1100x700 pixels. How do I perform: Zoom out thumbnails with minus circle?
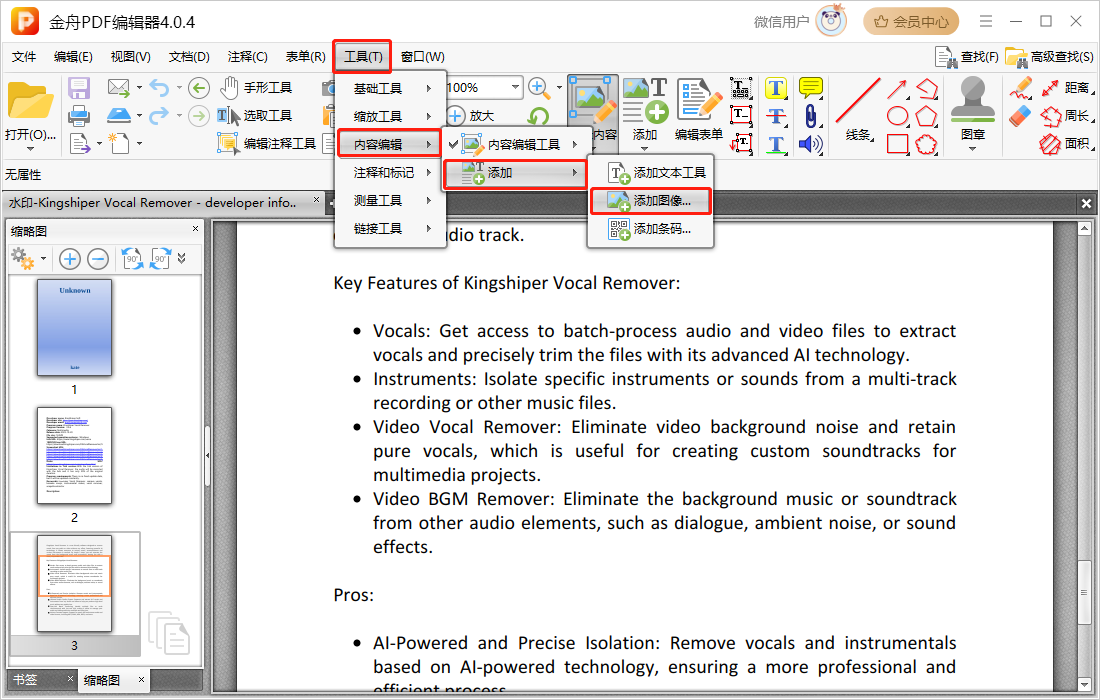(98, 259)
